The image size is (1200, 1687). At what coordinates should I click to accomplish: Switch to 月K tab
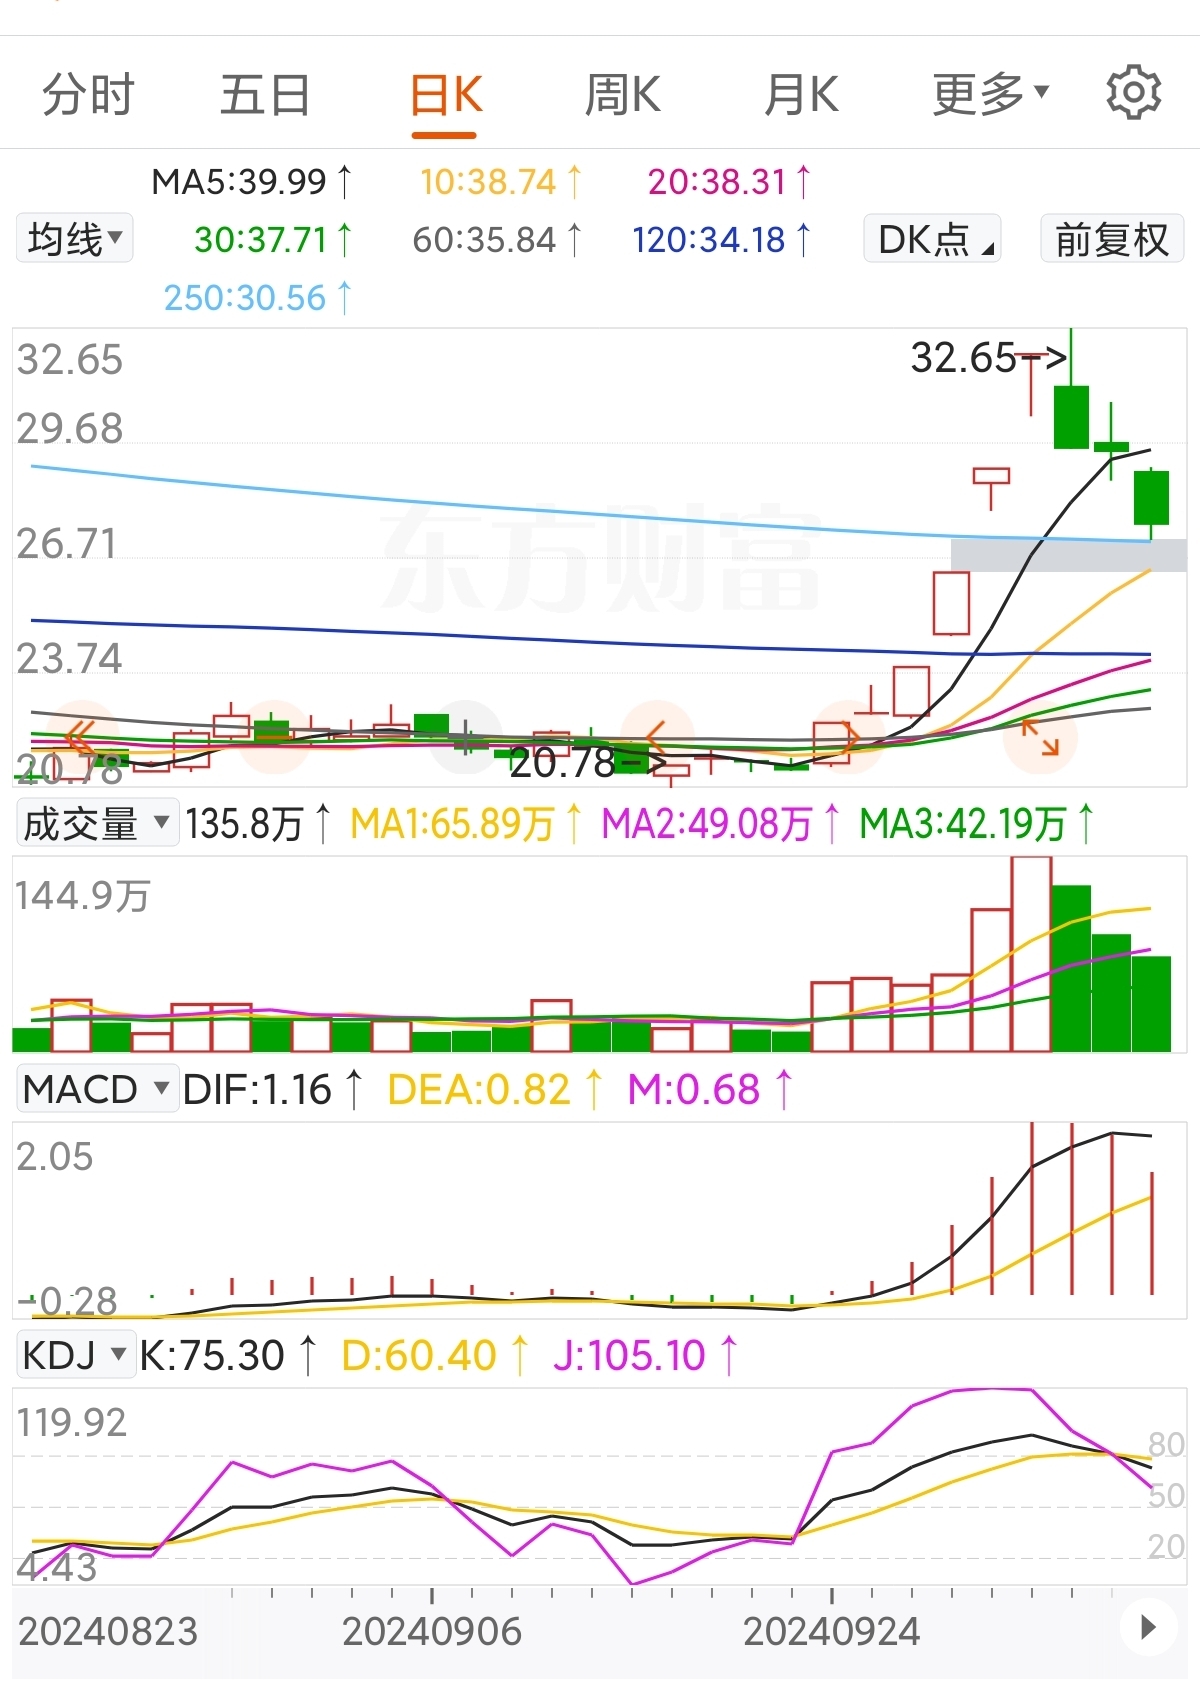tap(801, 95)
